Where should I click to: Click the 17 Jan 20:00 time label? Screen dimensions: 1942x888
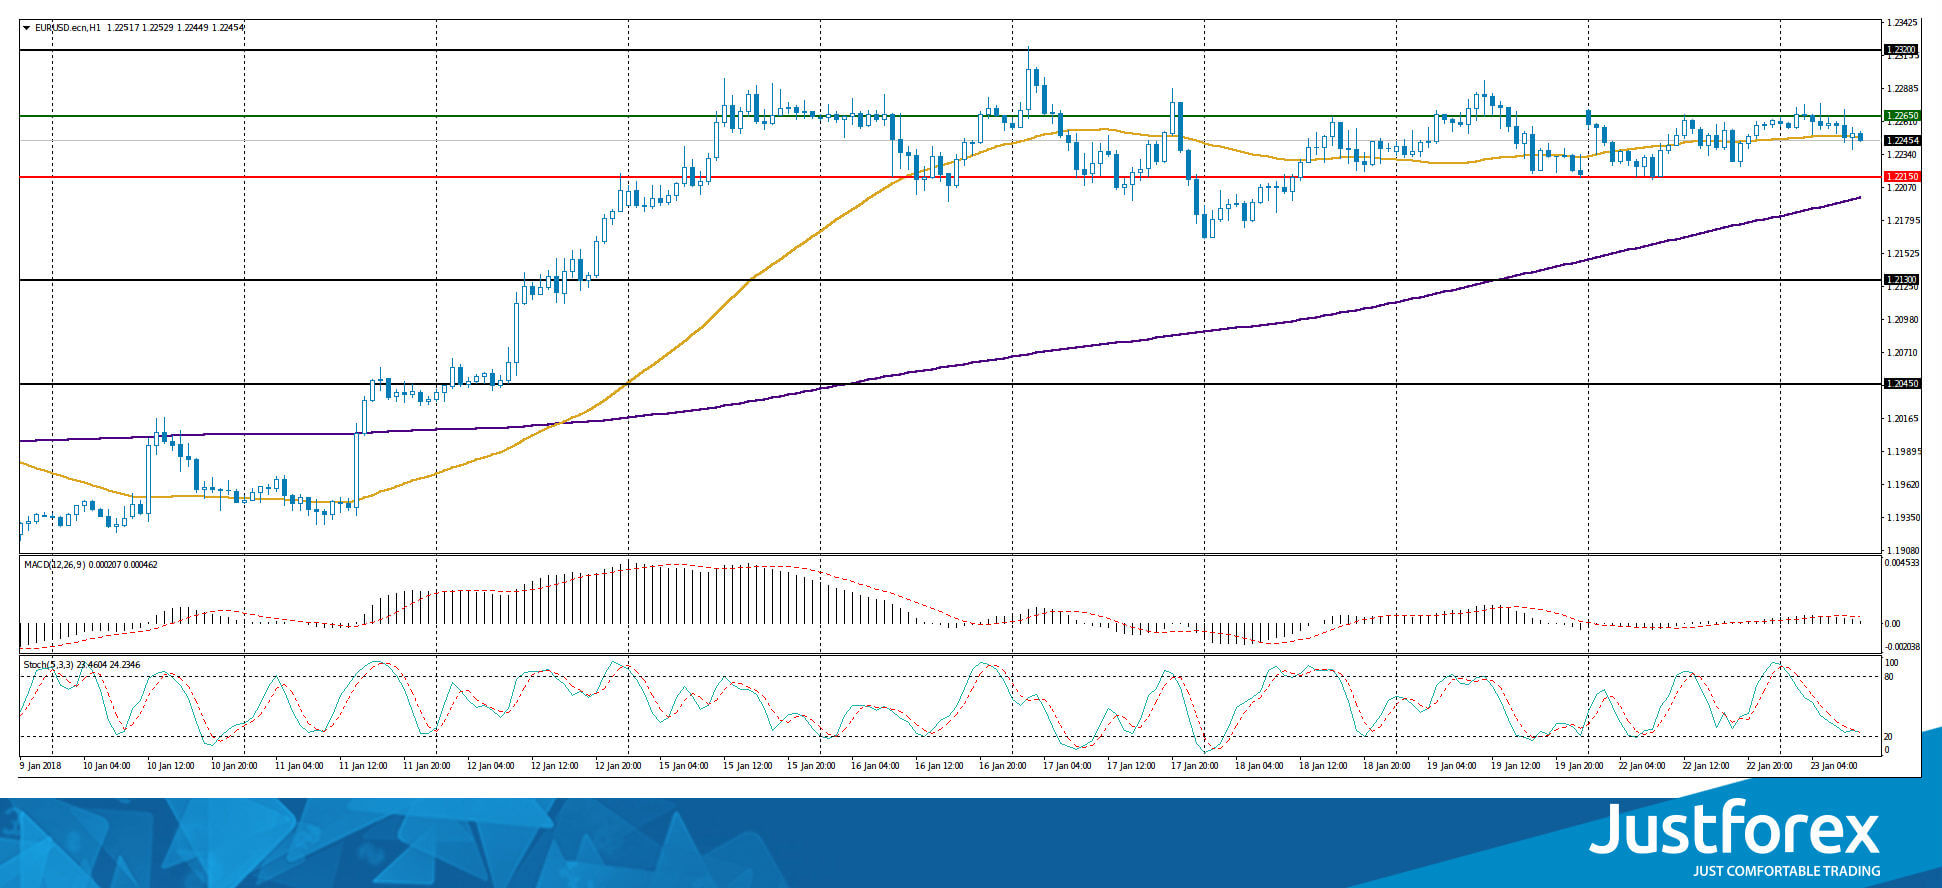pyautogui.click(x=1195, y=766)
